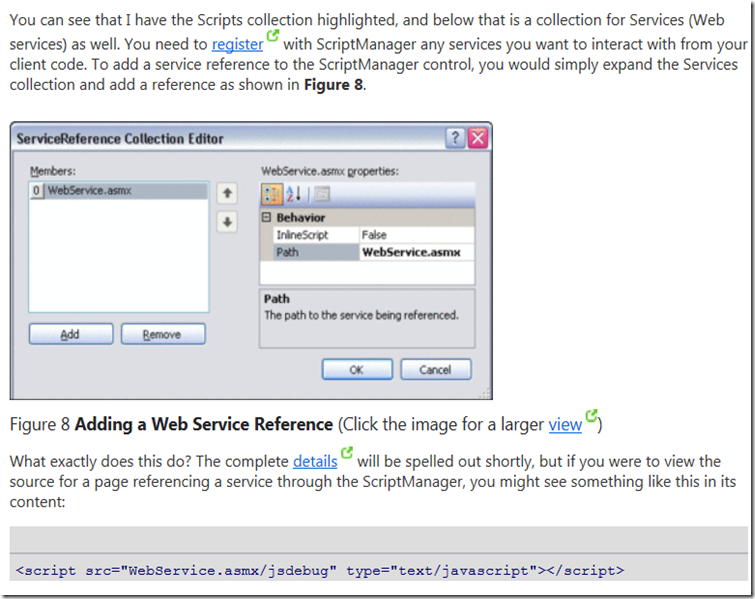The image size is (755, 599).
Task: Move member up with the up arrow
Action: tap(227, 194)
